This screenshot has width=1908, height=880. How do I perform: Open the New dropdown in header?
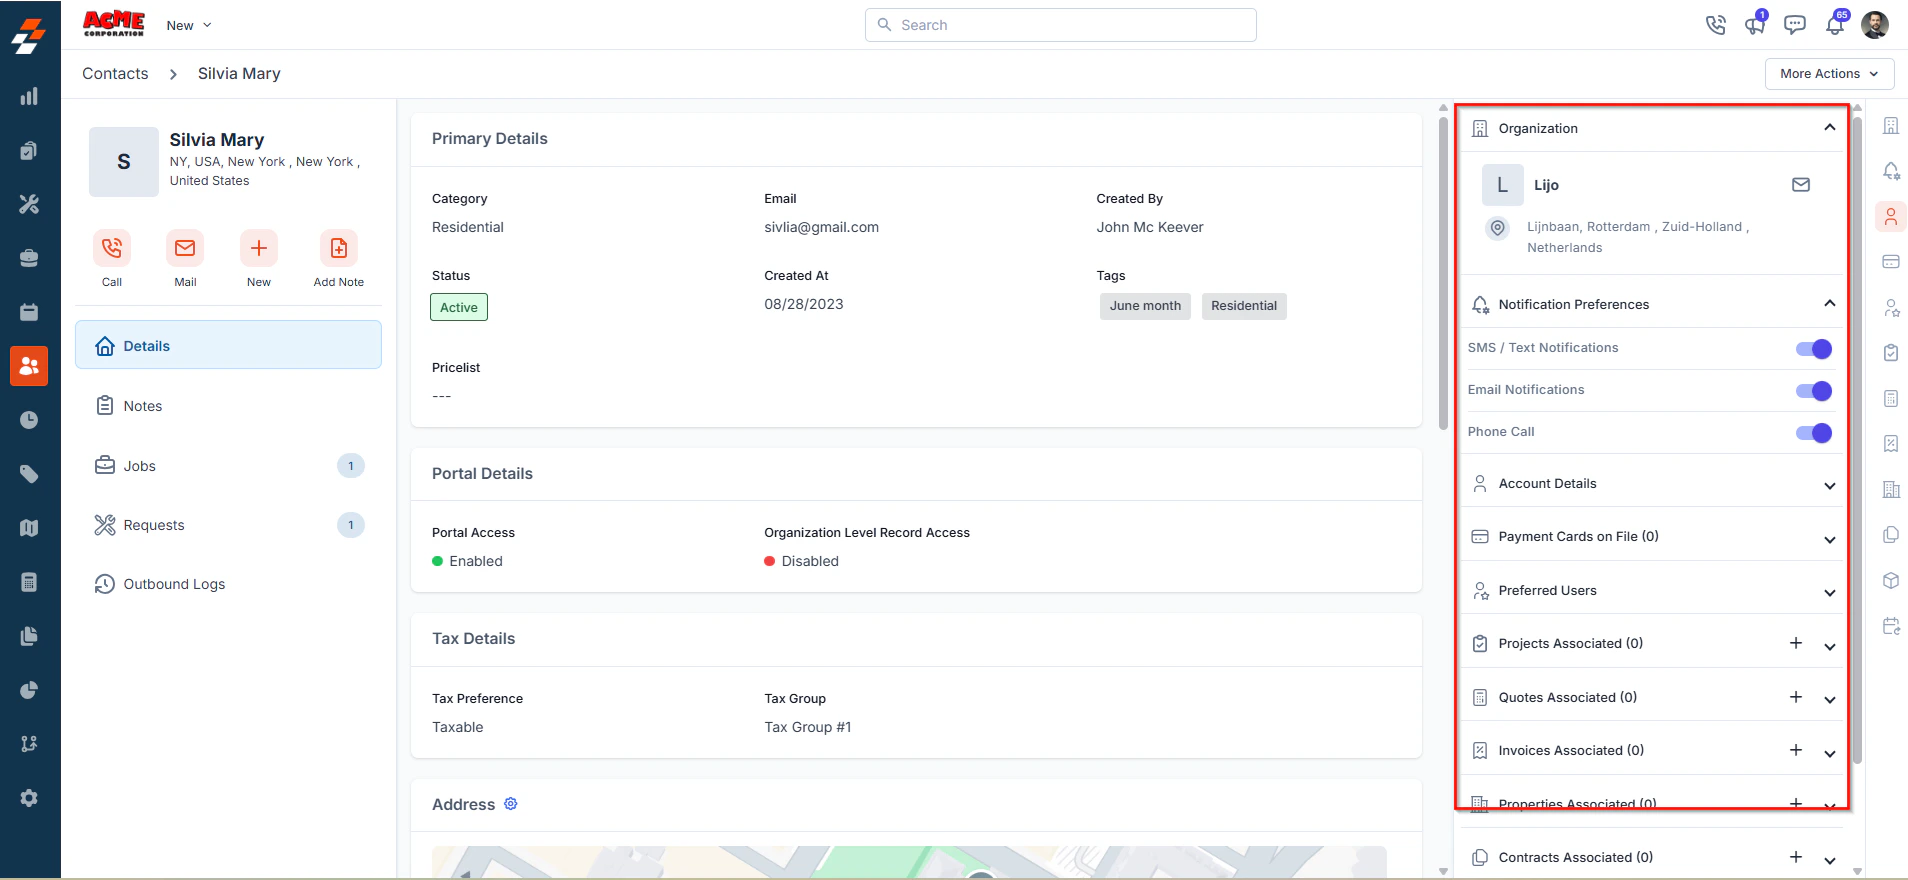189,25
